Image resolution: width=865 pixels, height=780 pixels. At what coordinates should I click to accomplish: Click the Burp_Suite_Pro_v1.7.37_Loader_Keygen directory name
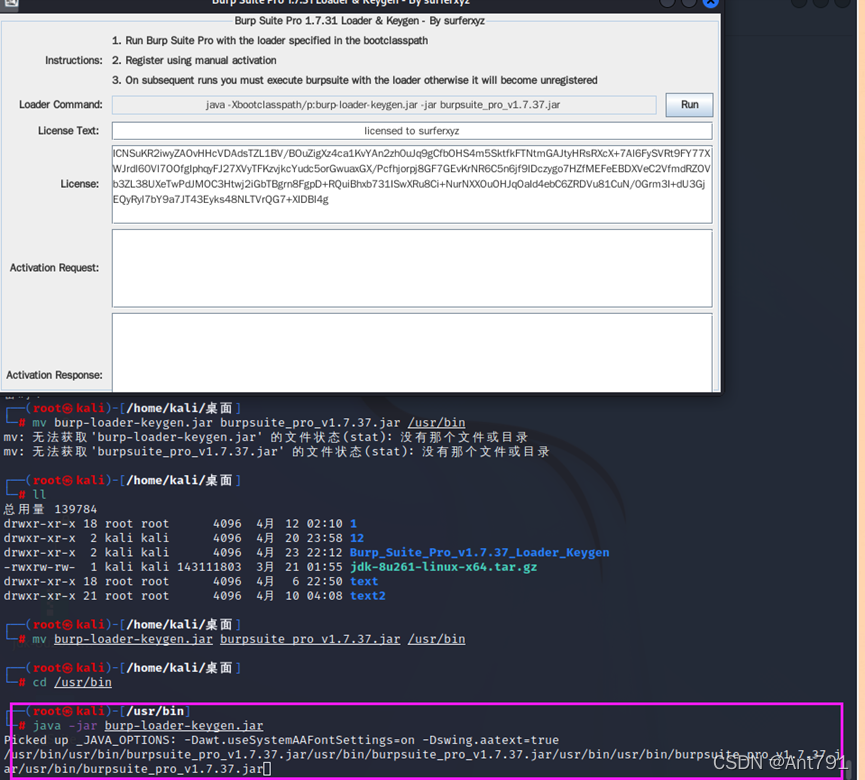pyautogui.click(x=479, y=552)
